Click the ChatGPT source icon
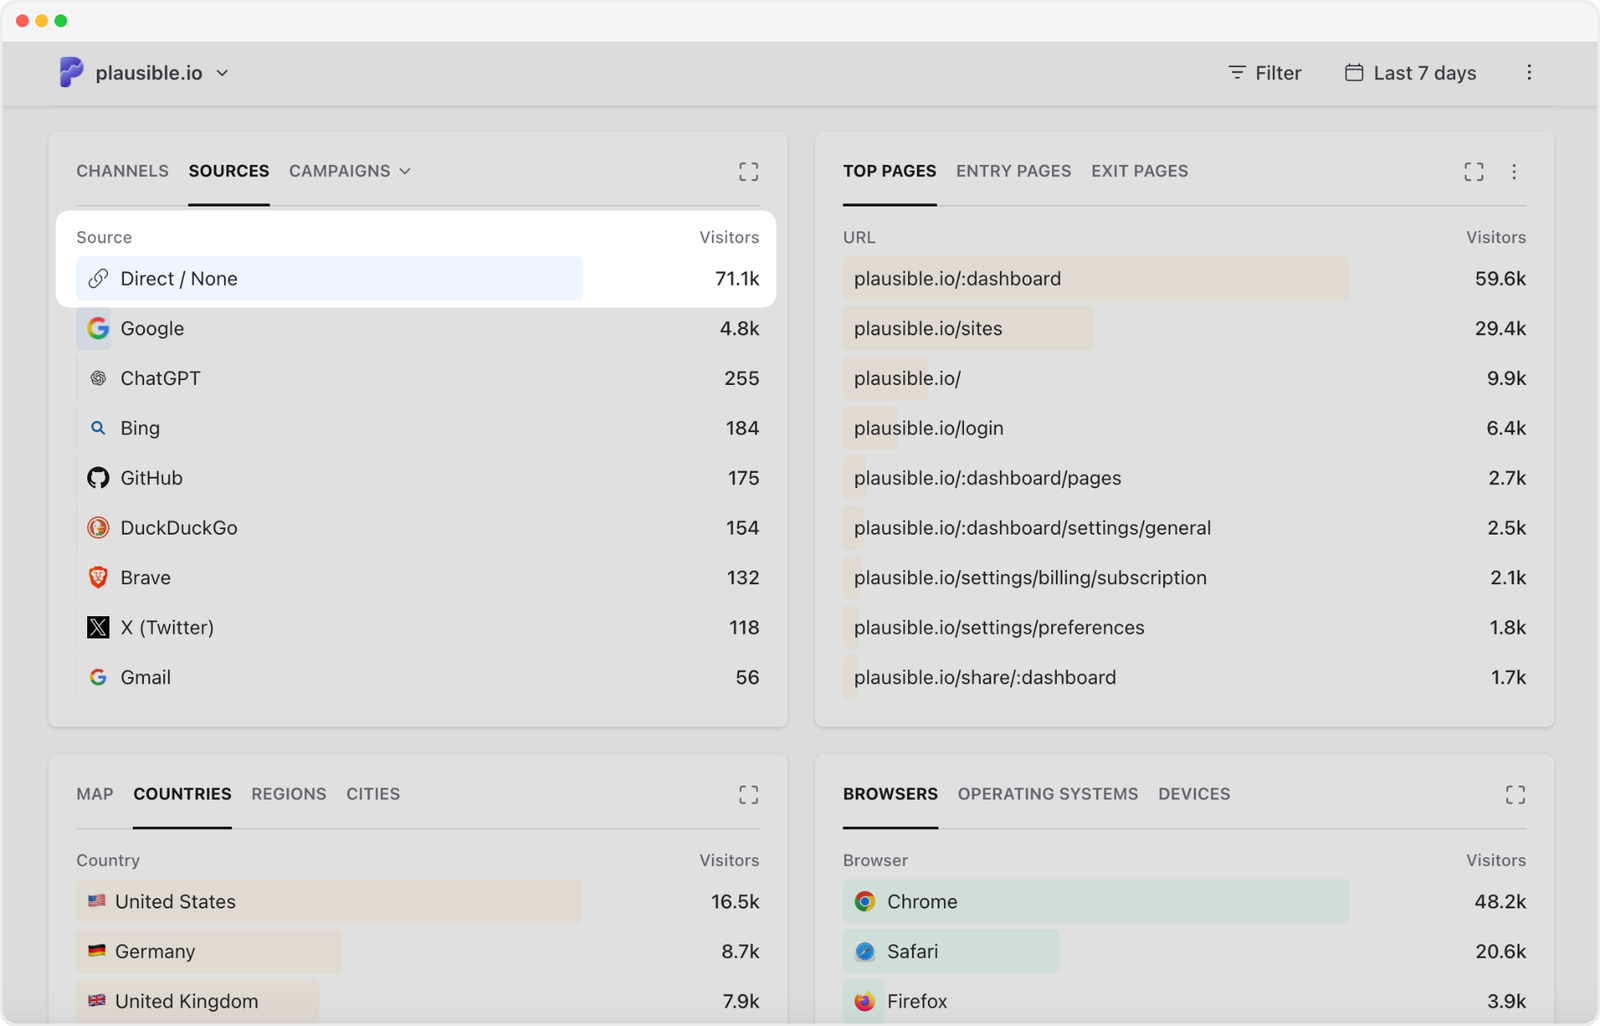The image size is (1600, 1026). pyautogui.click(x=98, y=379)
